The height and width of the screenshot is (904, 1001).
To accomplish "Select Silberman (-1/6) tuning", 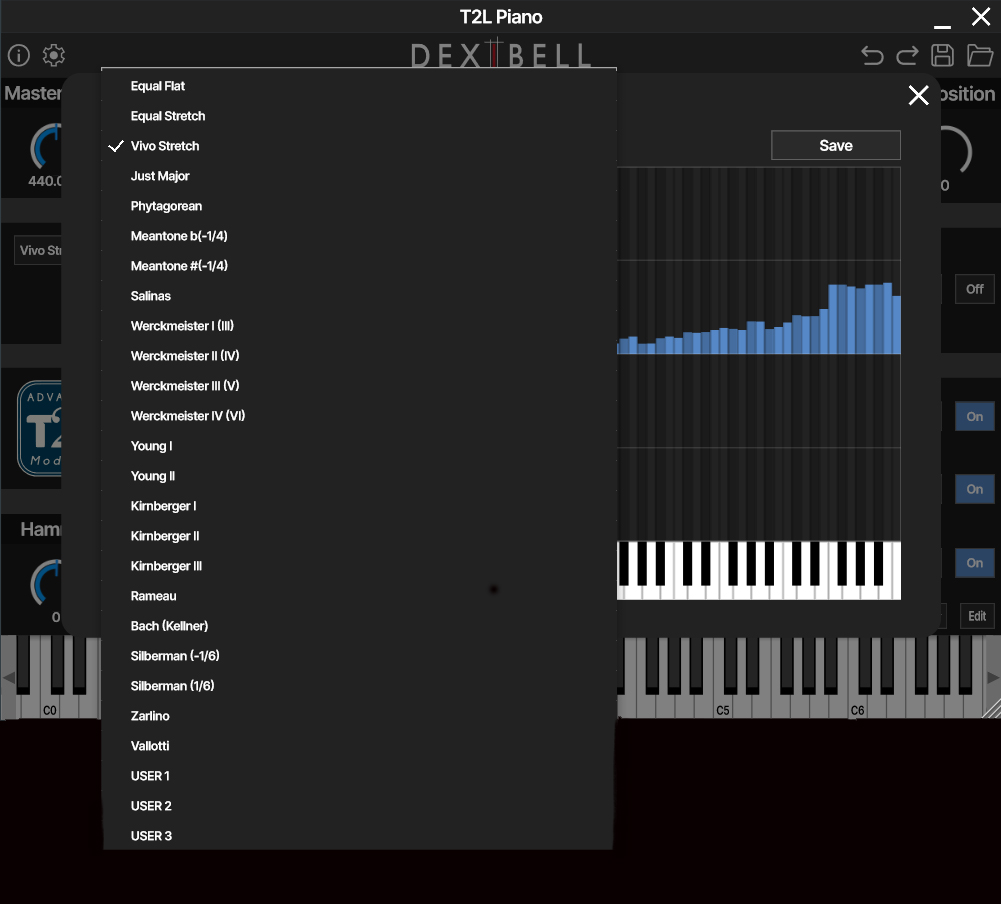I will (x=358, y=656).
